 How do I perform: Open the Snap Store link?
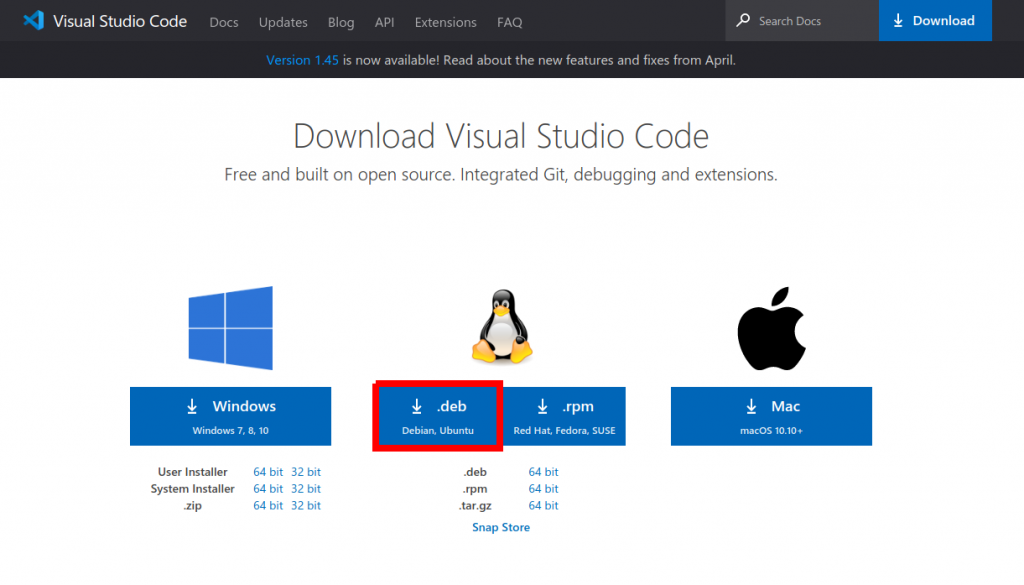coord(501,527)
